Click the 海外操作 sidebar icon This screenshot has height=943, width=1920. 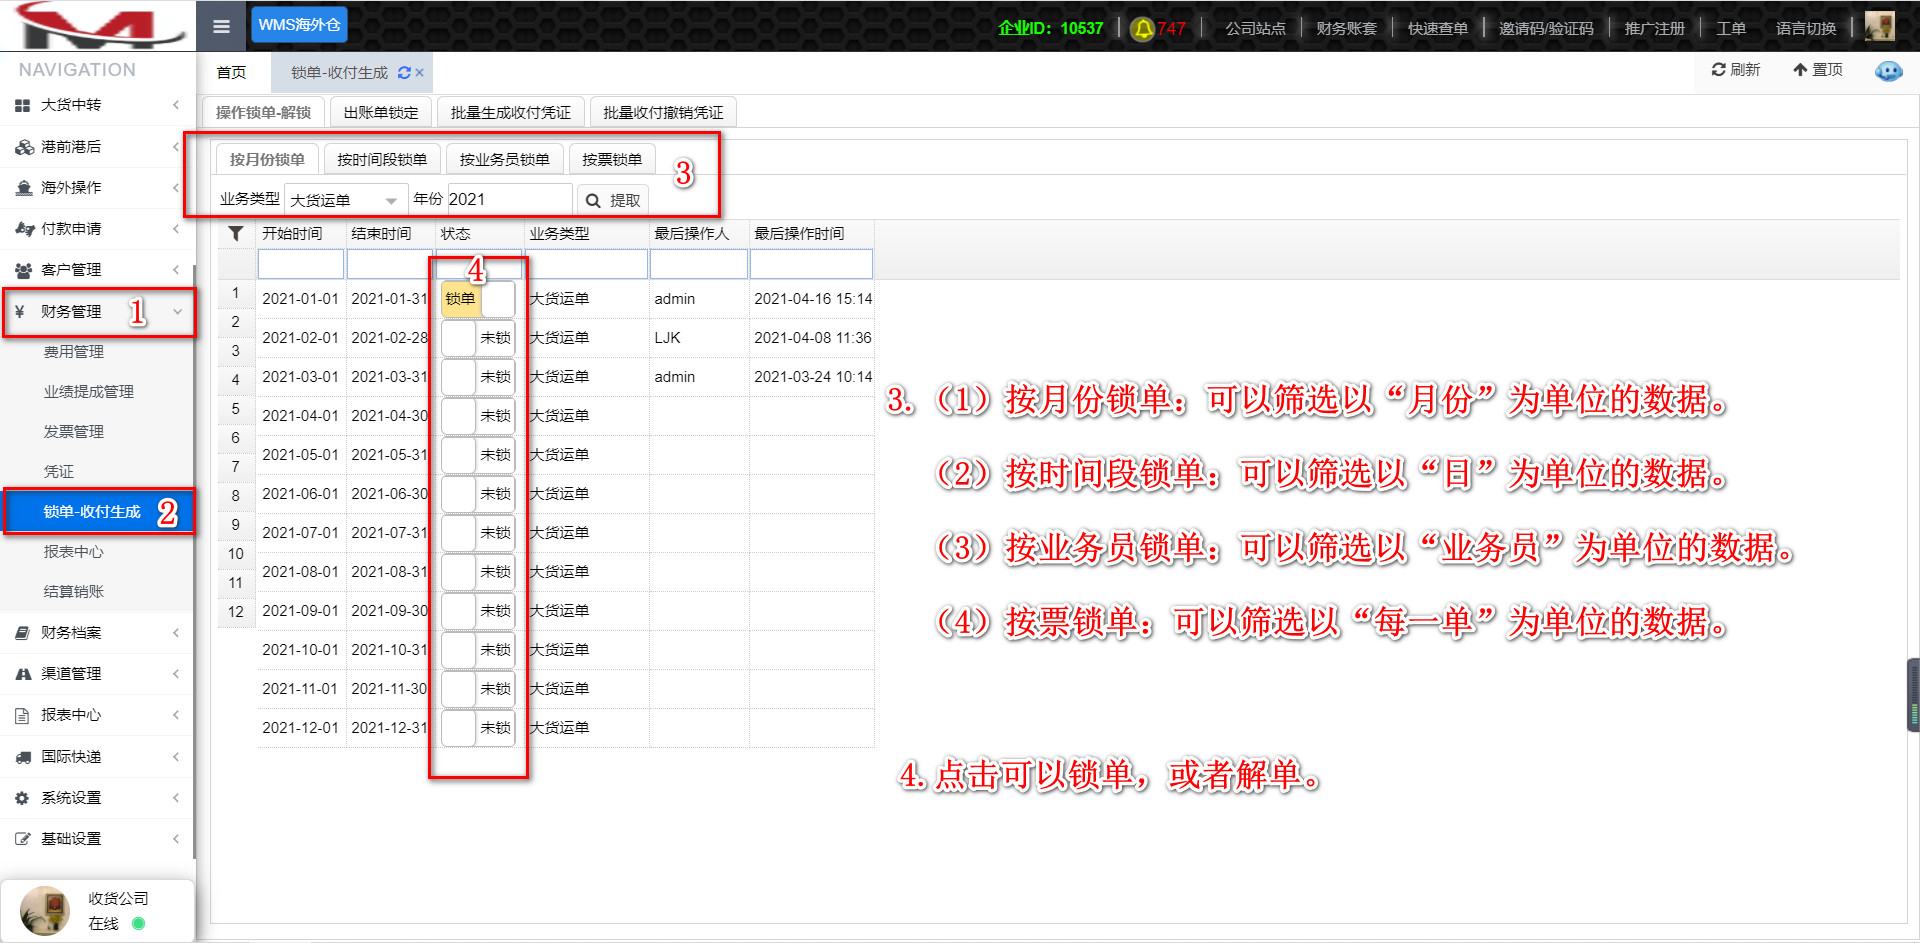pyautogui.click(x=24, y=188)
